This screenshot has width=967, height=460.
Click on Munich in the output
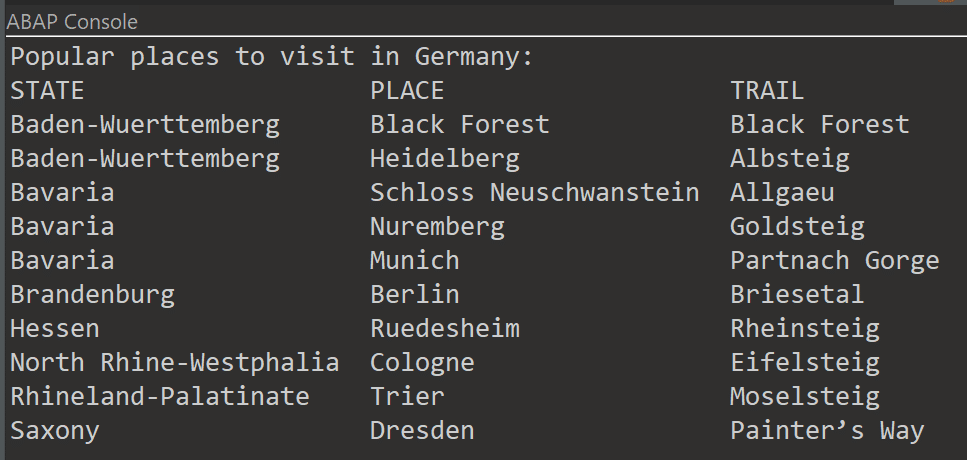coord(415,260)
